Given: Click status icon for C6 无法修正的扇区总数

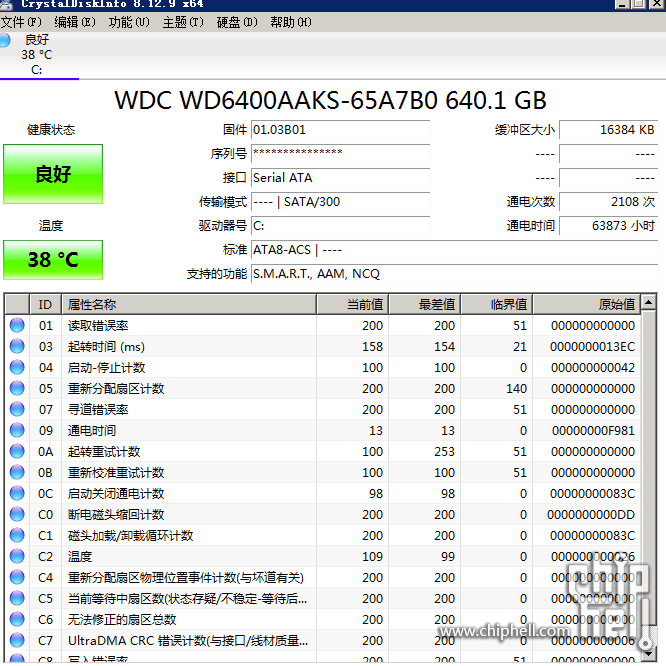Looking at the screenshot, I should [x=17, y=619].
